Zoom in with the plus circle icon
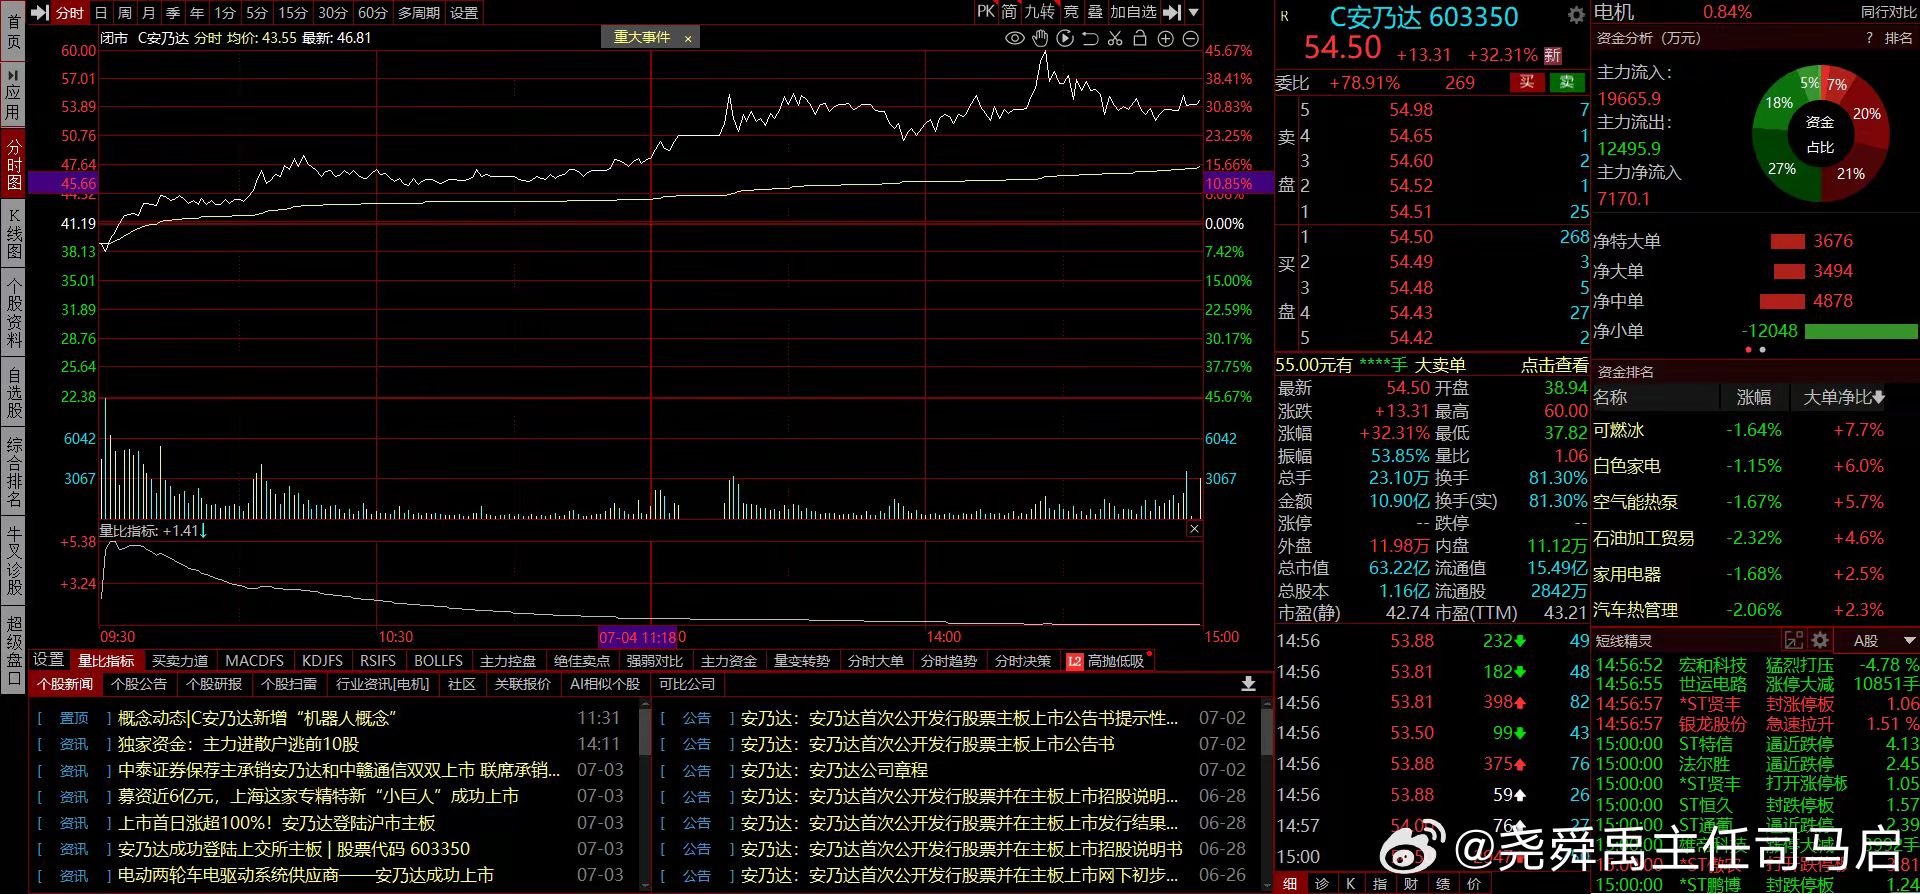Screen dimensions: 1920x894 tap(1165, 38)
